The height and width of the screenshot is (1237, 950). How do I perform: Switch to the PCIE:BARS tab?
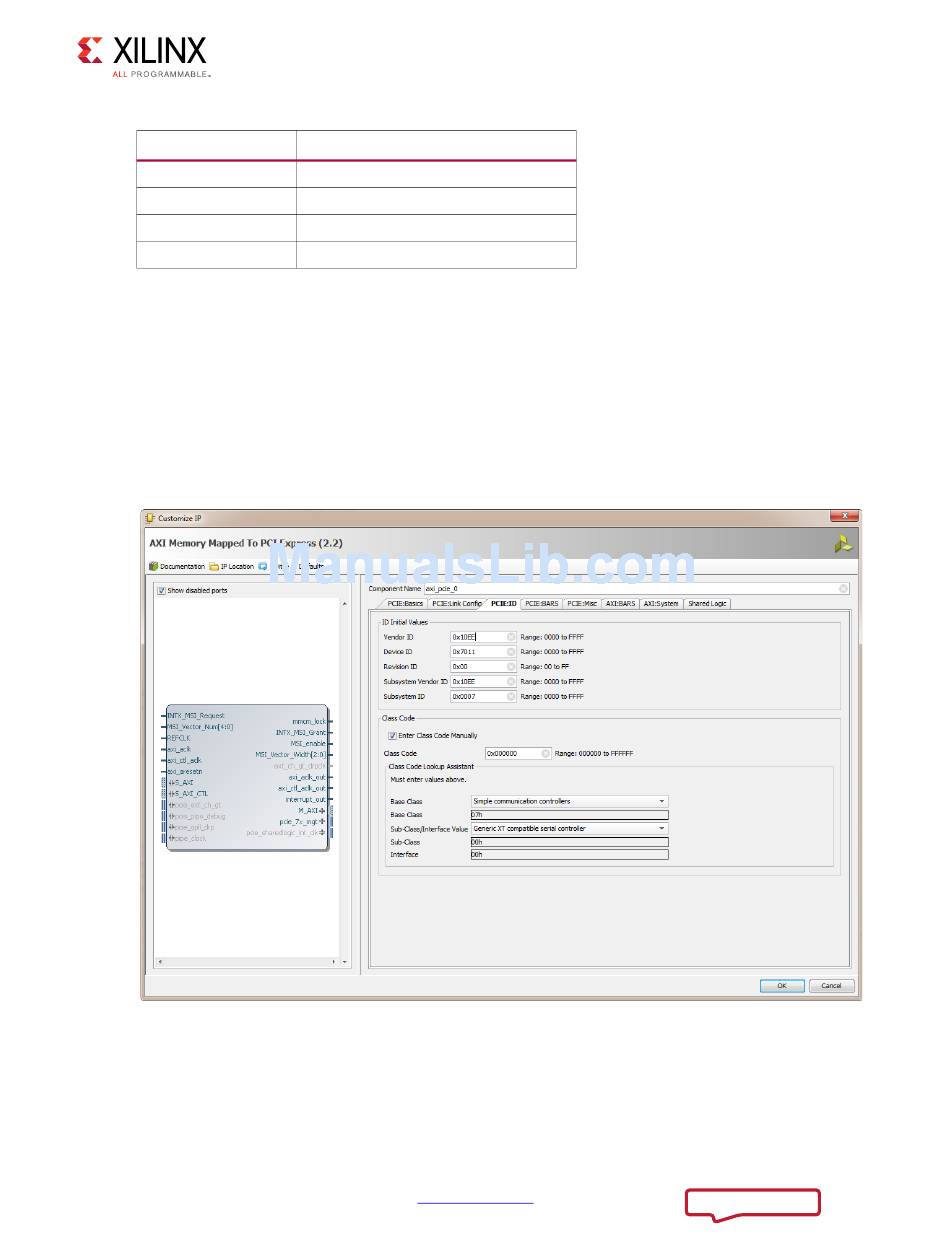[x=542, y=604]
